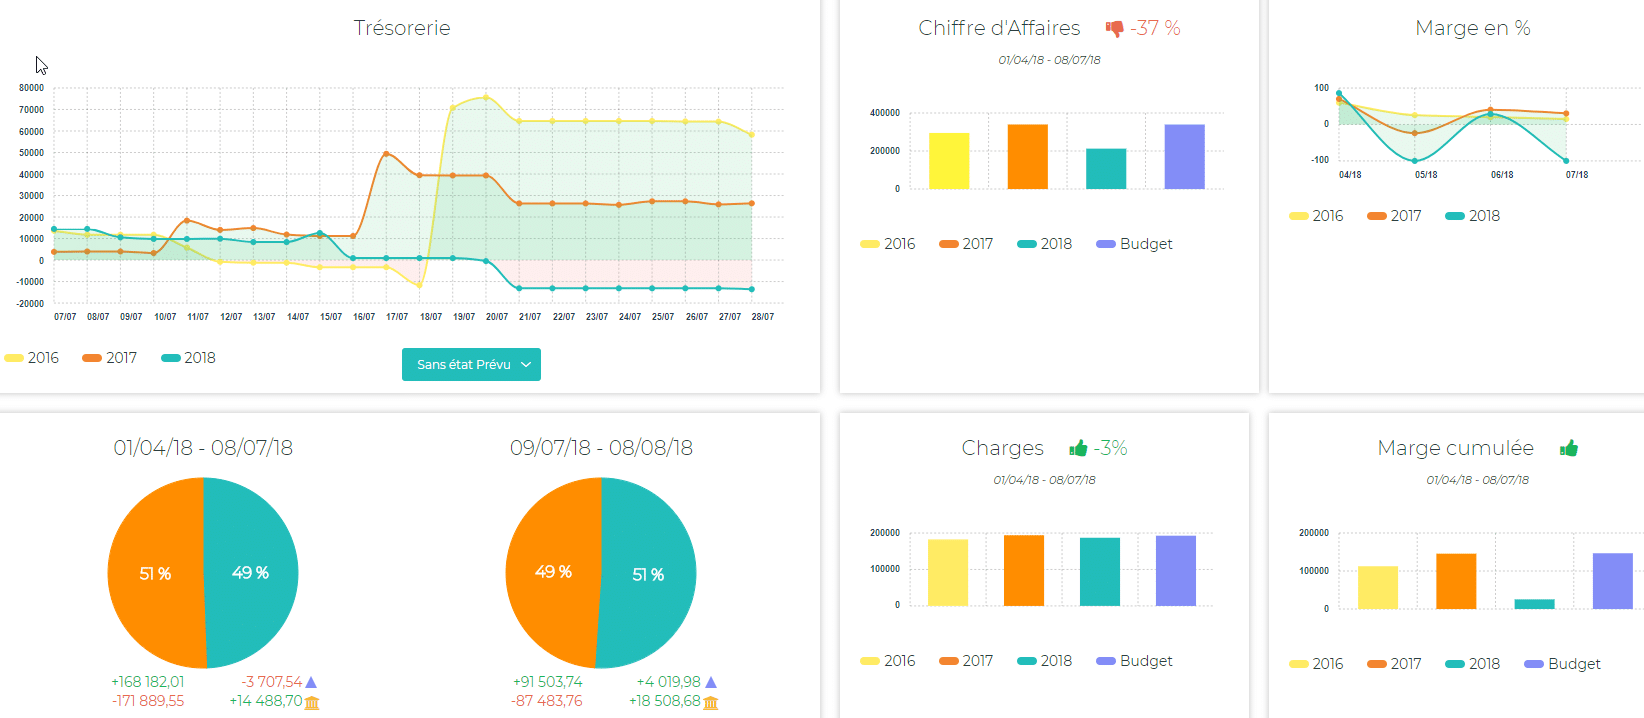This screenshot has width=1644, height=718.
Task: Click the bank icon next to +14 488,70
Action: coord(312,702)
